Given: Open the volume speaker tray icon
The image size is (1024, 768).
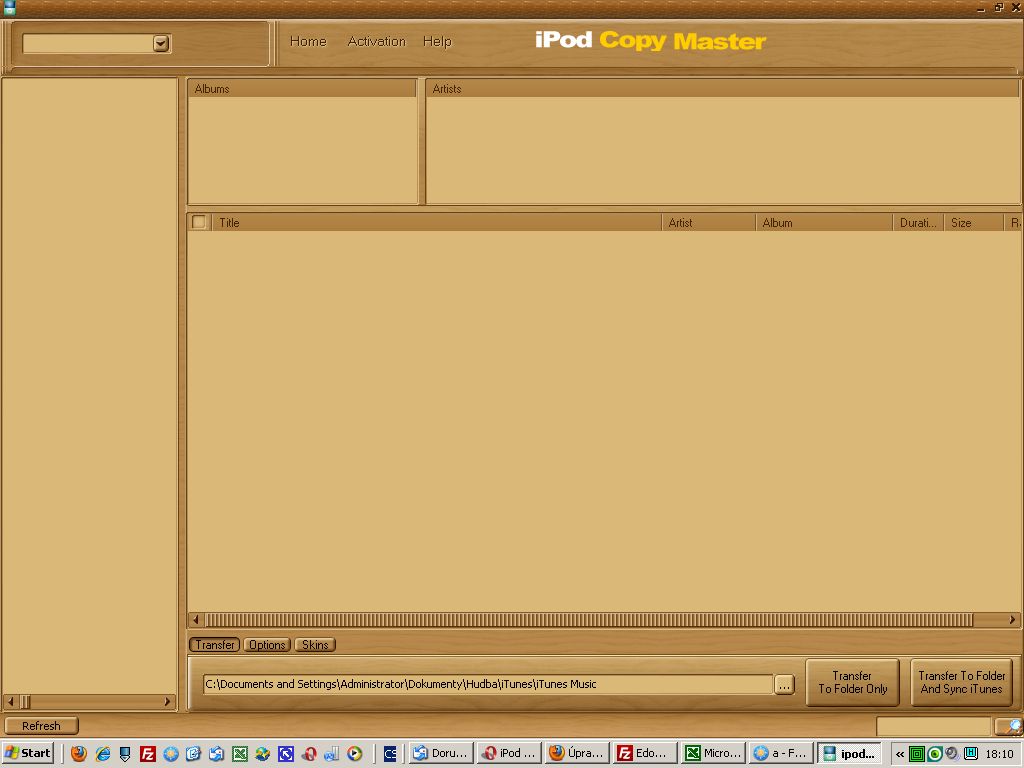Looking at the screenshot, I should [952, 754].
